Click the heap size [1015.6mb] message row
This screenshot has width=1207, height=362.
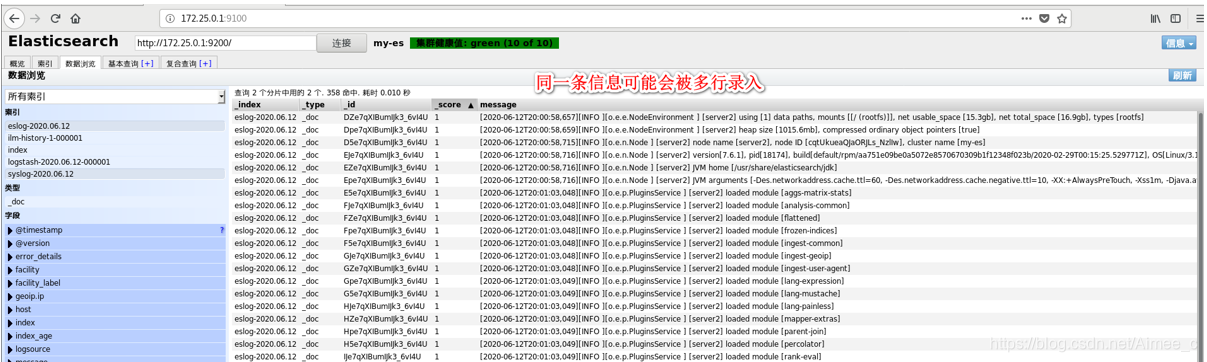[x=715, y=130]
